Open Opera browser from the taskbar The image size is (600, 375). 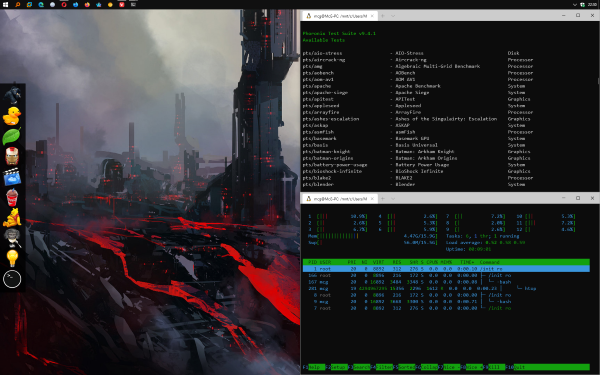[64, 5]
